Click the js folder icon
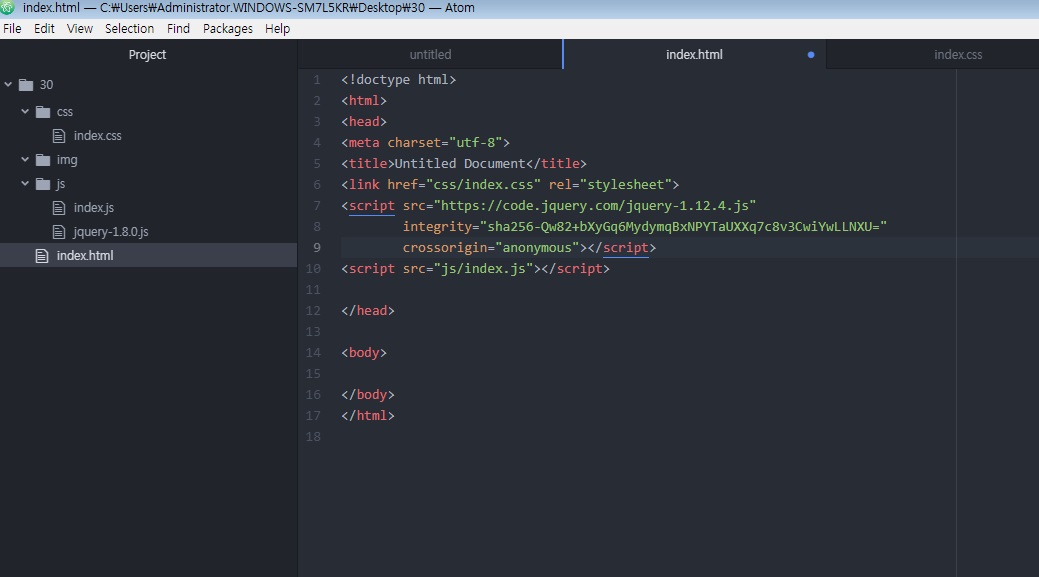1039x577 pixels. tap(43, 184)
